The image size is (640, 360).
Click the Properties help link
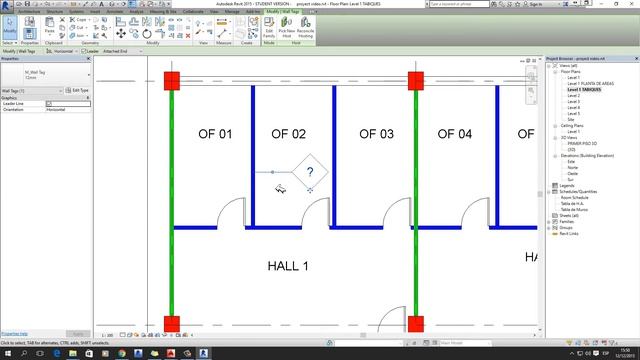tap(14, 334)
